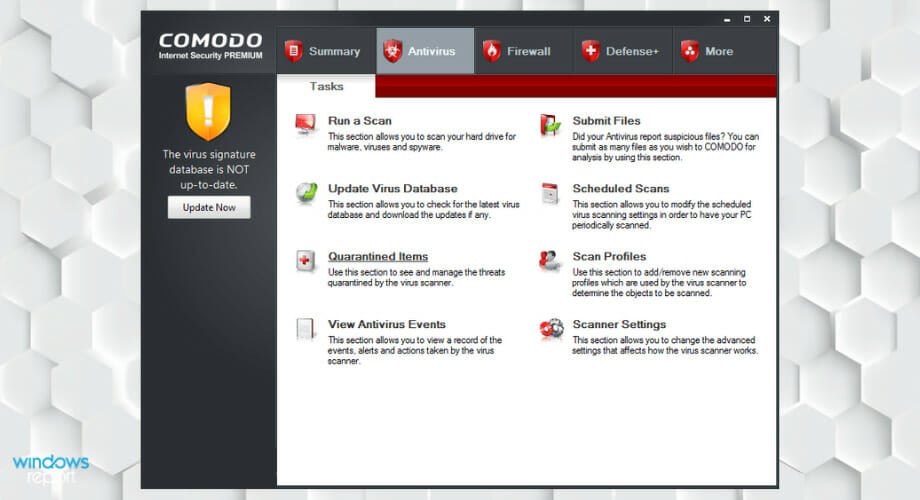The image size is (920, 500).
Task: Click the Update Virus Database globe icon
Action: [306, 192]
